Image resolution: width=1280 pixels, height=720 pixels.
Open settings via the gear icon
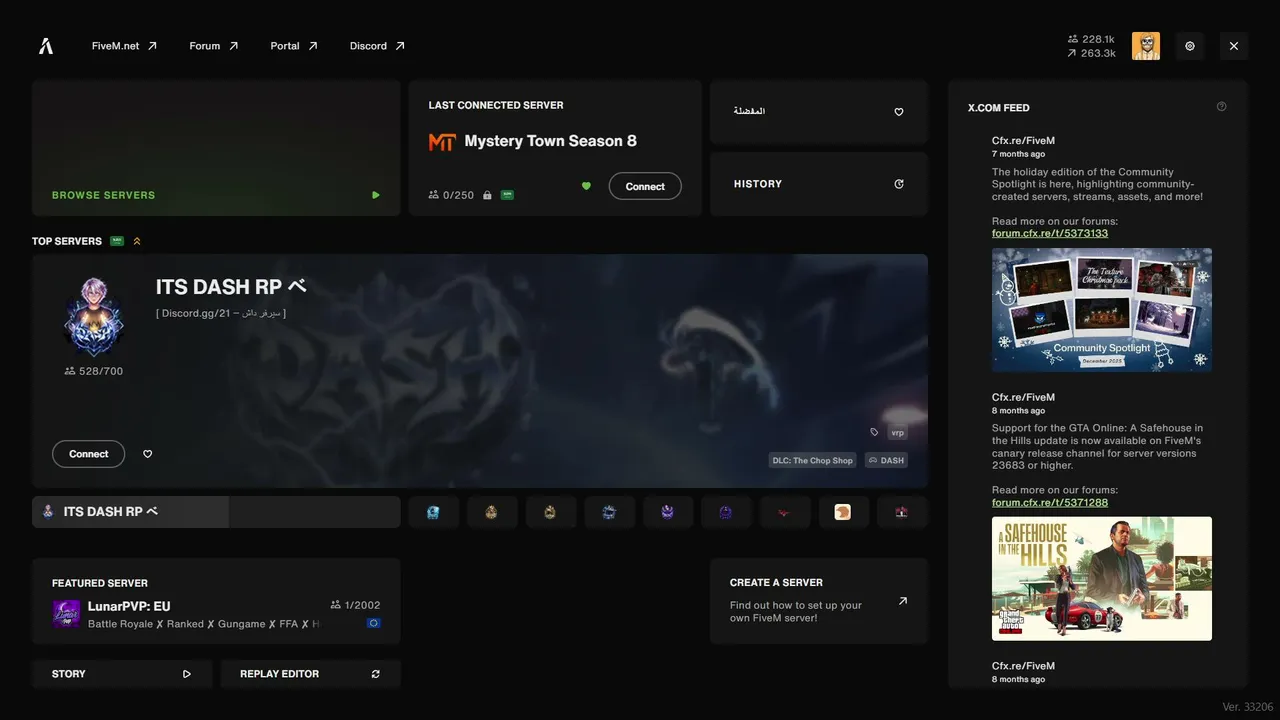[1190, 46]
